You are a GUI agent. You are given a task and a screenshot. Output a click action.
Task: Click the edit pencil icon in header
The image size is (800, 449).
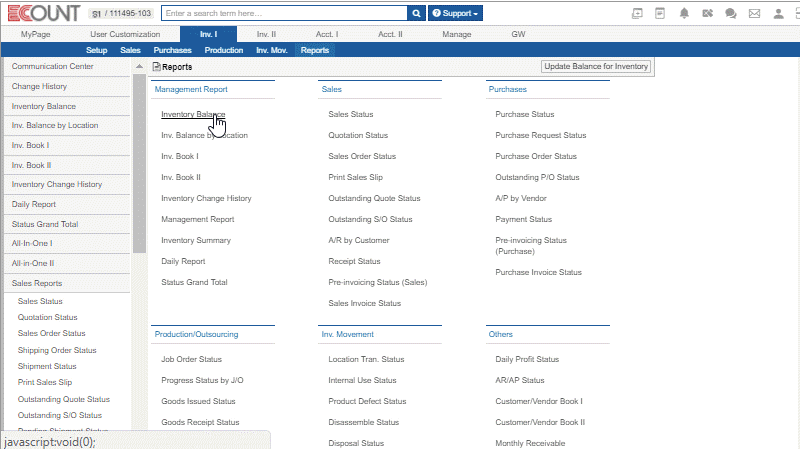[707, 13]
